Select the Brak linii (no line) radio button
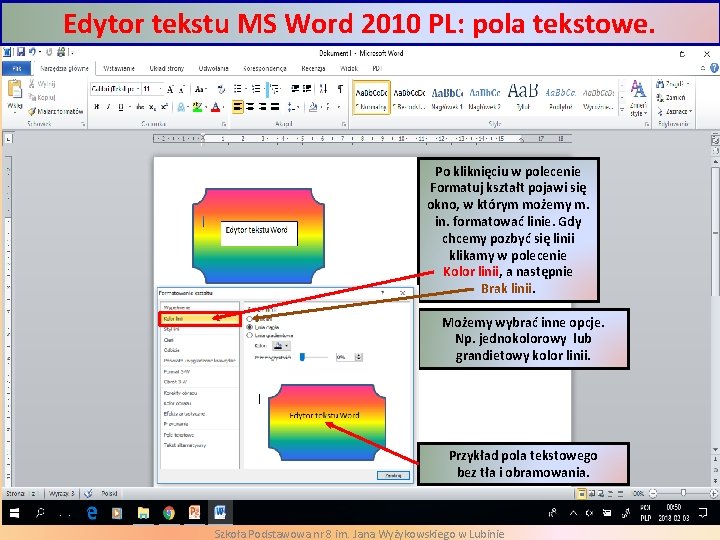This screenshot has height=540, width=720. tap(250, 319)
